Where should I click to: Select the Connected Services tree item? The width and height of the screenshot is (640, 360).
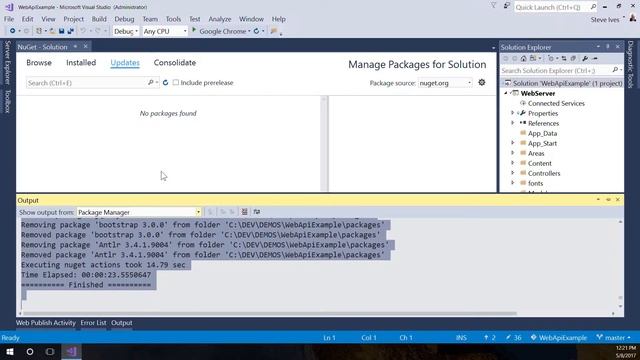point(556,103)
